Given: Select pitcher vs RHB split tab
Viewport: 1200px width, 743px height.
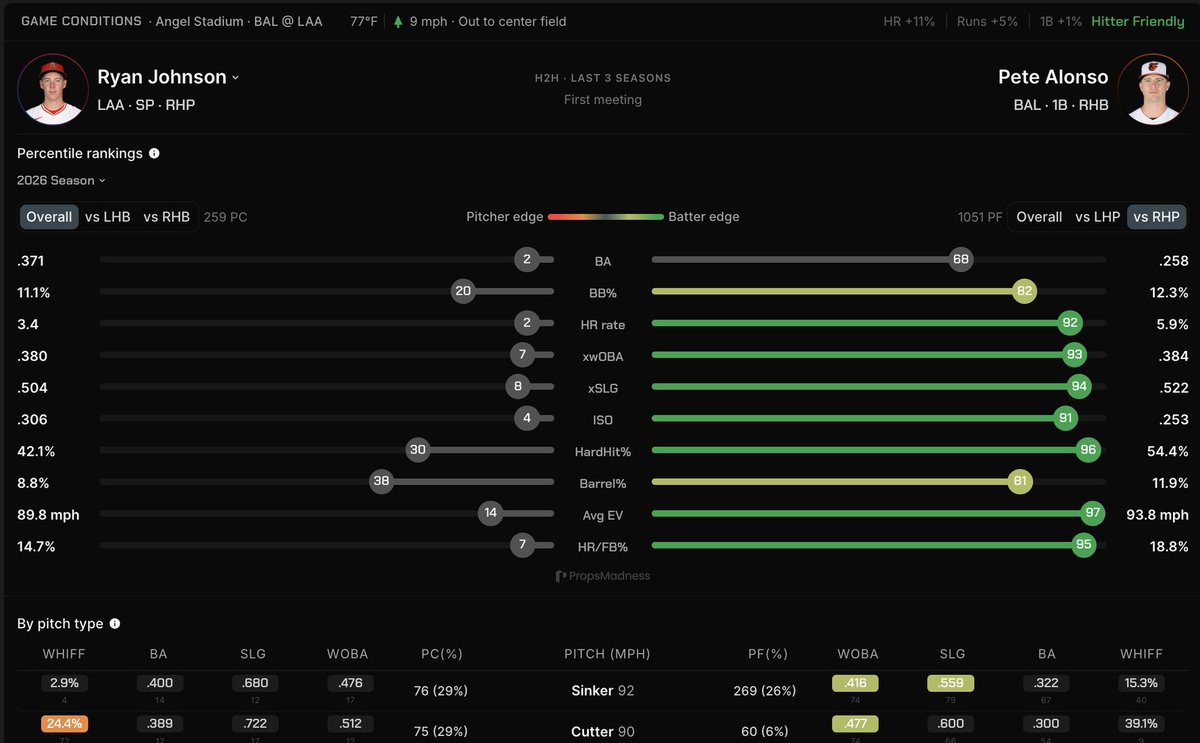Looking at the screenshot, I should coord(166,217).
